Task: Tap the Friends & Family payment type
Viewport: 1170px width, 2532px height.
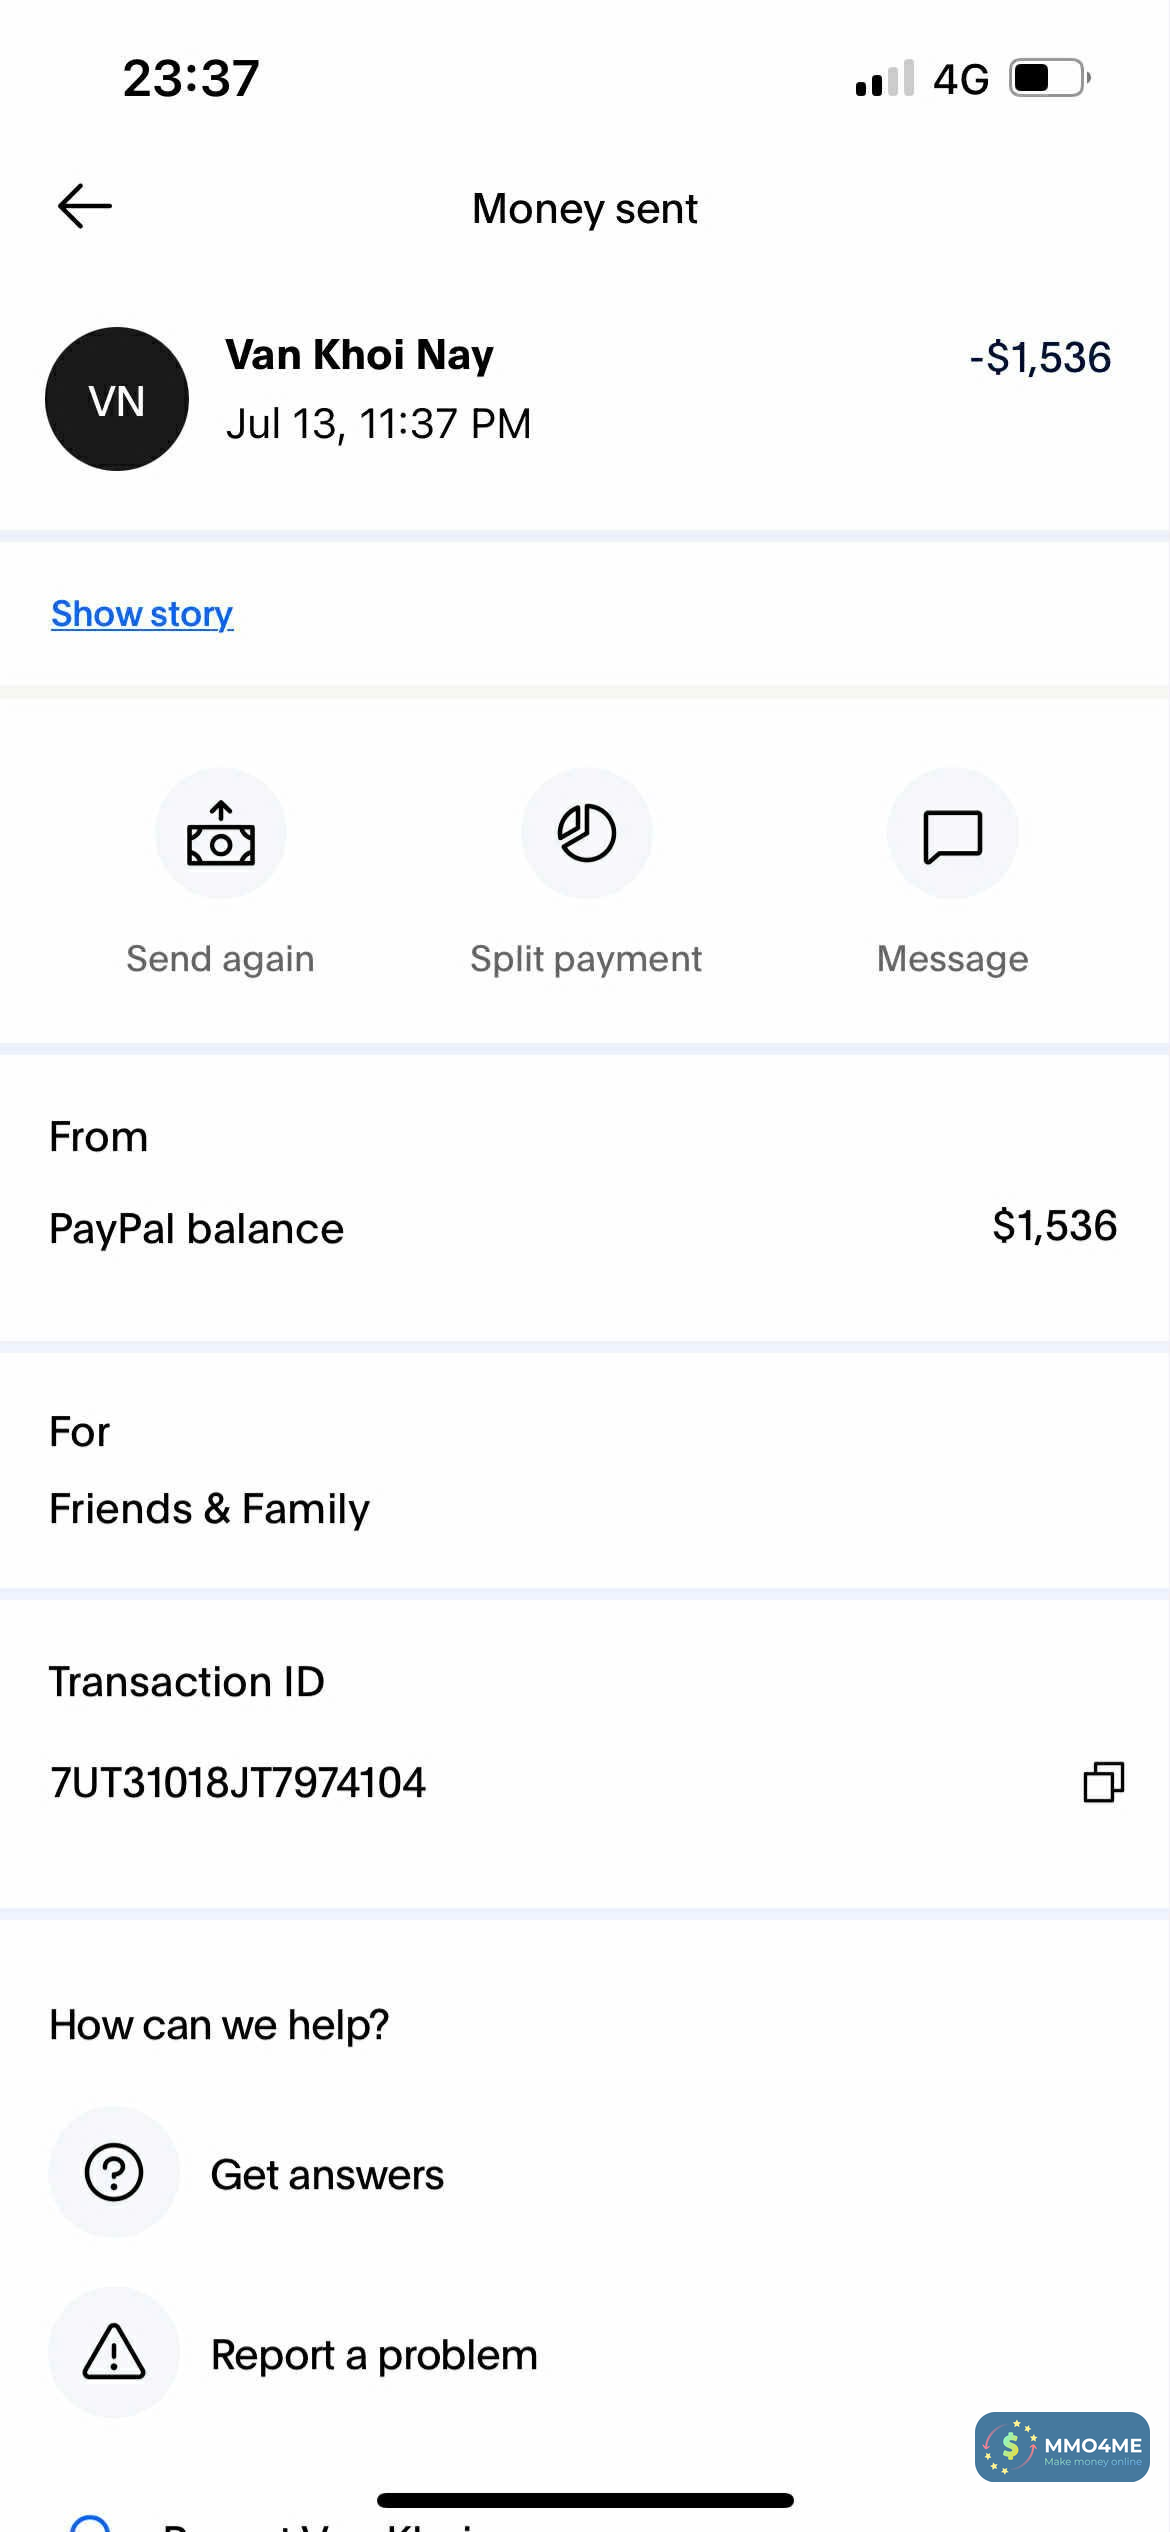Action: pos(209,1509)
